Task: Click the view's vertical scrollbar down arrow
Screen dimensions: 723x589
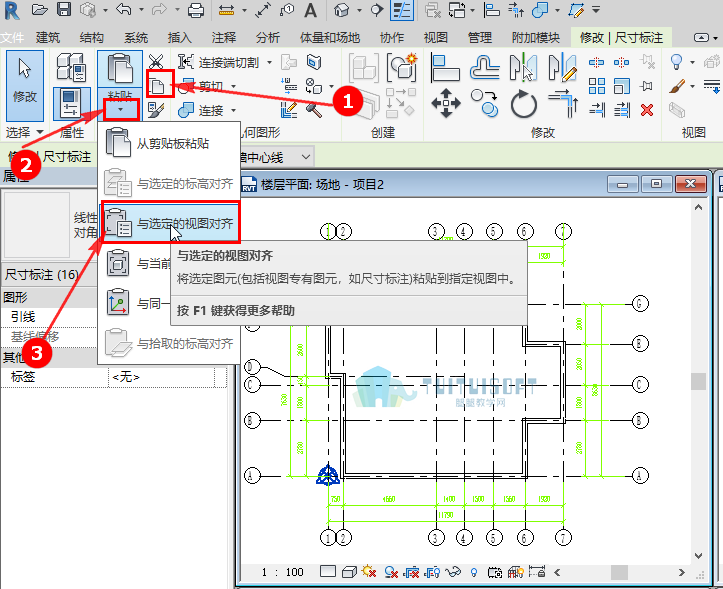Action: (698, 556)
